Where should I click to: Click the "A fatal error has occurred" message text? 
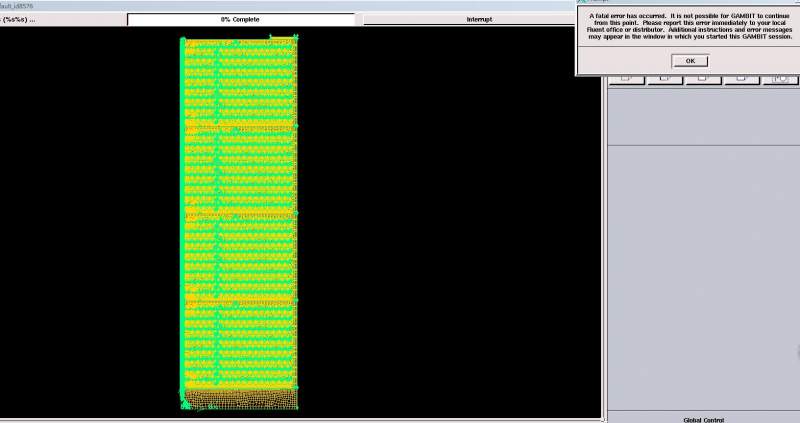pyautogui.click(x=690, y=27)
